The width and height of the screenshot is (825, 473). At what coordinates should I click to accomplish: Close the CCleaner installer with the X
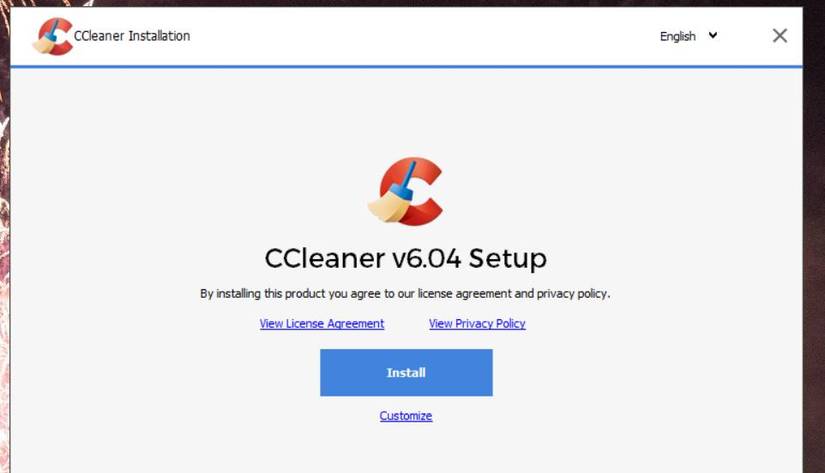click(780, 36)
